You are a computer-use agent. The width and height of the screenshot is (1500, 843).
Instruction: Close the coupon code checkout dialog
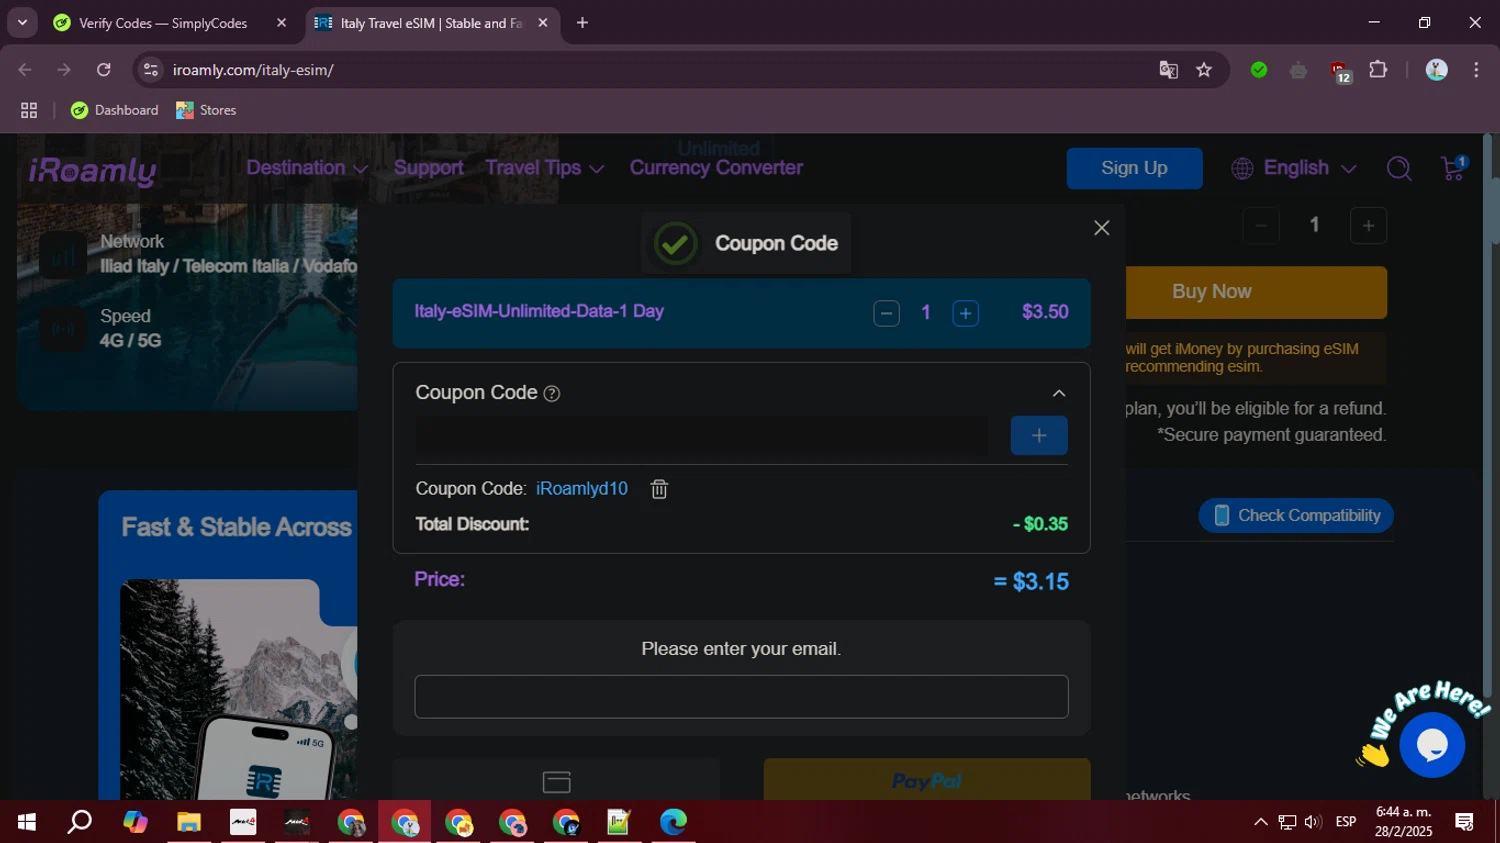[x=1101, y=228]
